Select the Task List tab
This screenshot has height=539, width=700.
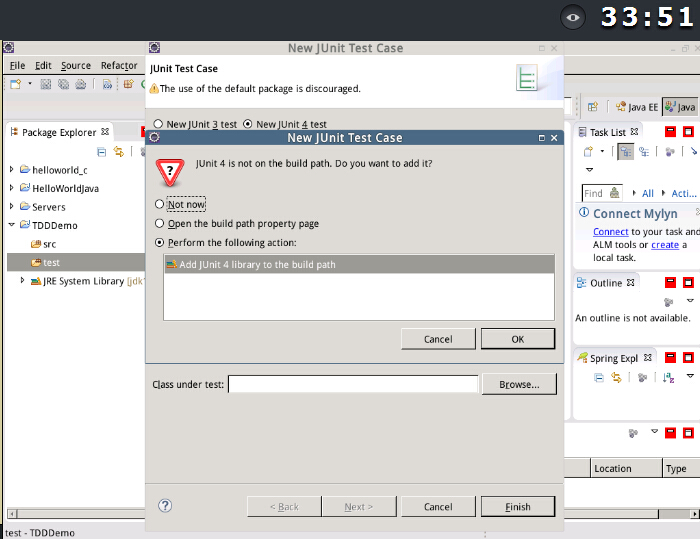[608, 132]
